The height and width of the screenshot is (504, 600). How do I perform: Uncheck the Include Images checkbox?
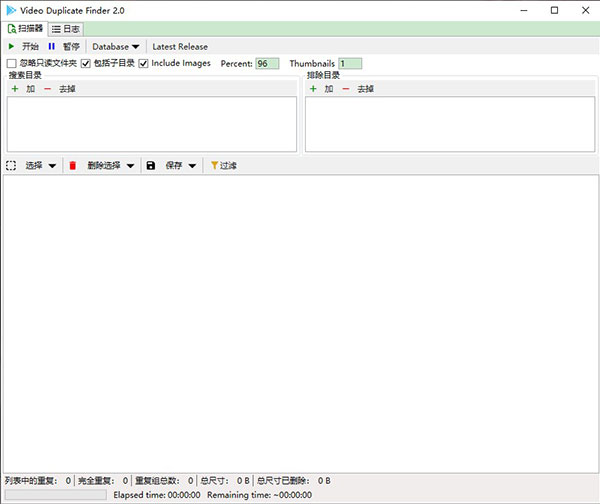pyautogui.click(x=143, y=64)
